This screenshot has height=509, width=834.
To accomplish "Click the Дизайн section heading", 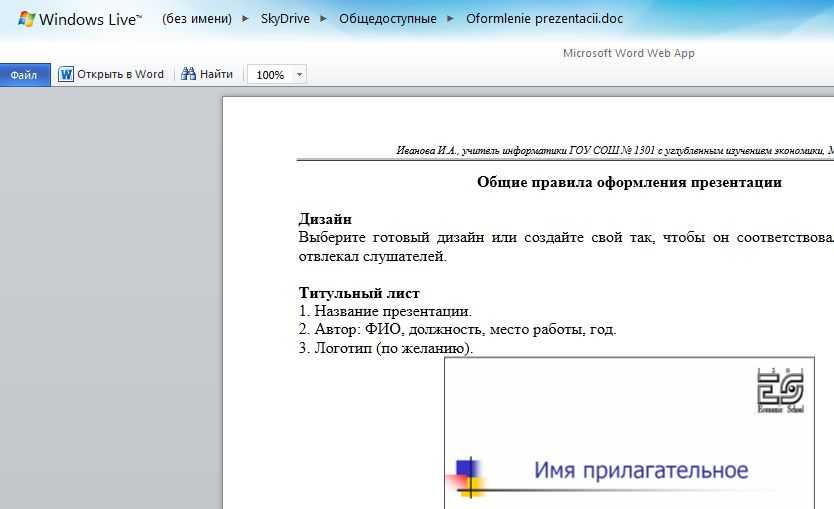I will (x=325, y=219).
